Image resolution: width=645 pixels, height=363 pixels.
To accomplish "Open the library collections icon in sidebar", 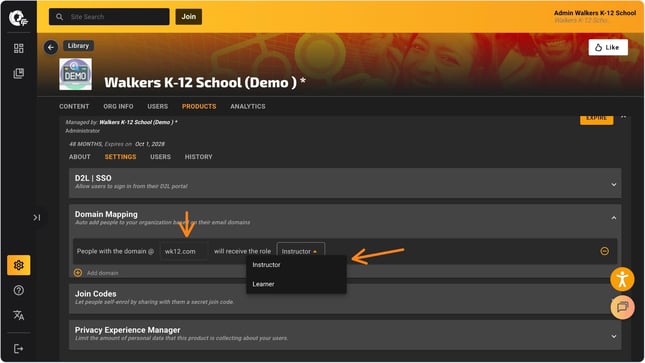I will coord(19,74).
